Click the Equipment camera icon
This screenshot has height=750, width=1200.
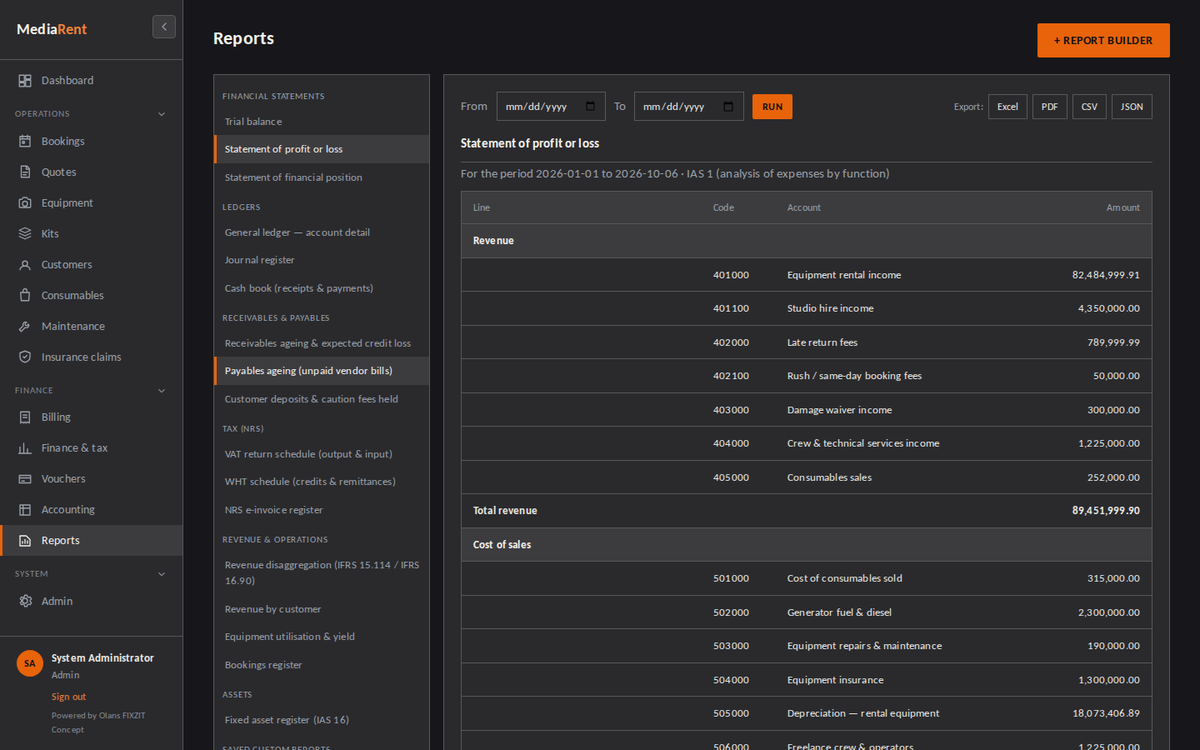[x=25, y=203]
